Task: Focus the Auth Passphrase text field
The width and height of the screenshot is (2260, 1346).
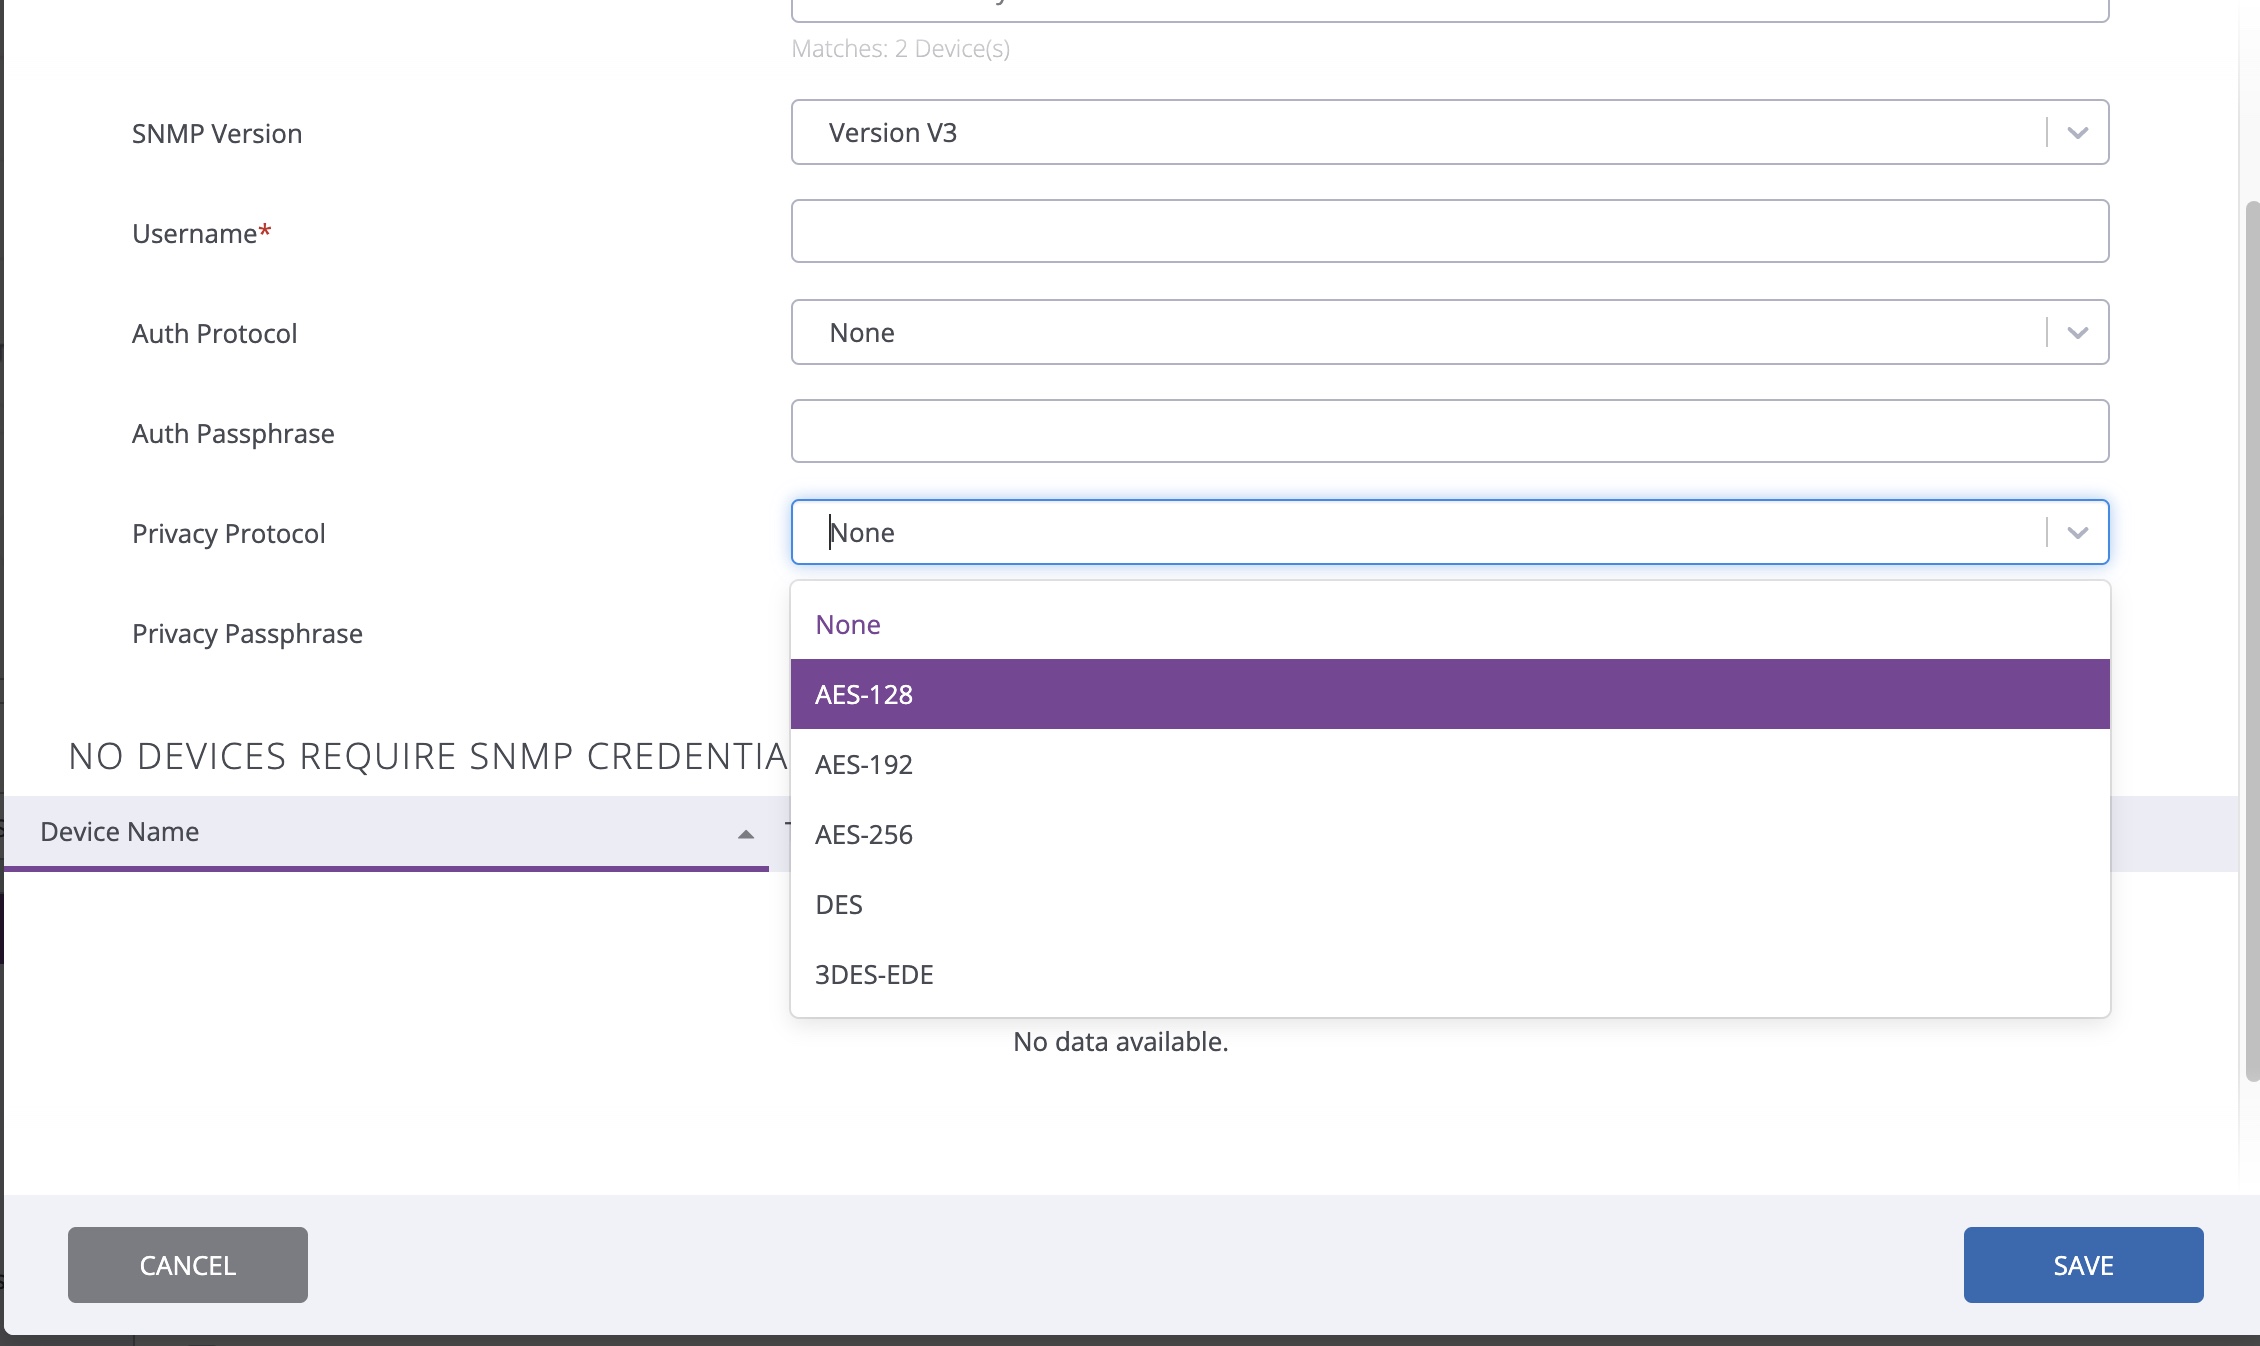Action: tap(1449, 432)
